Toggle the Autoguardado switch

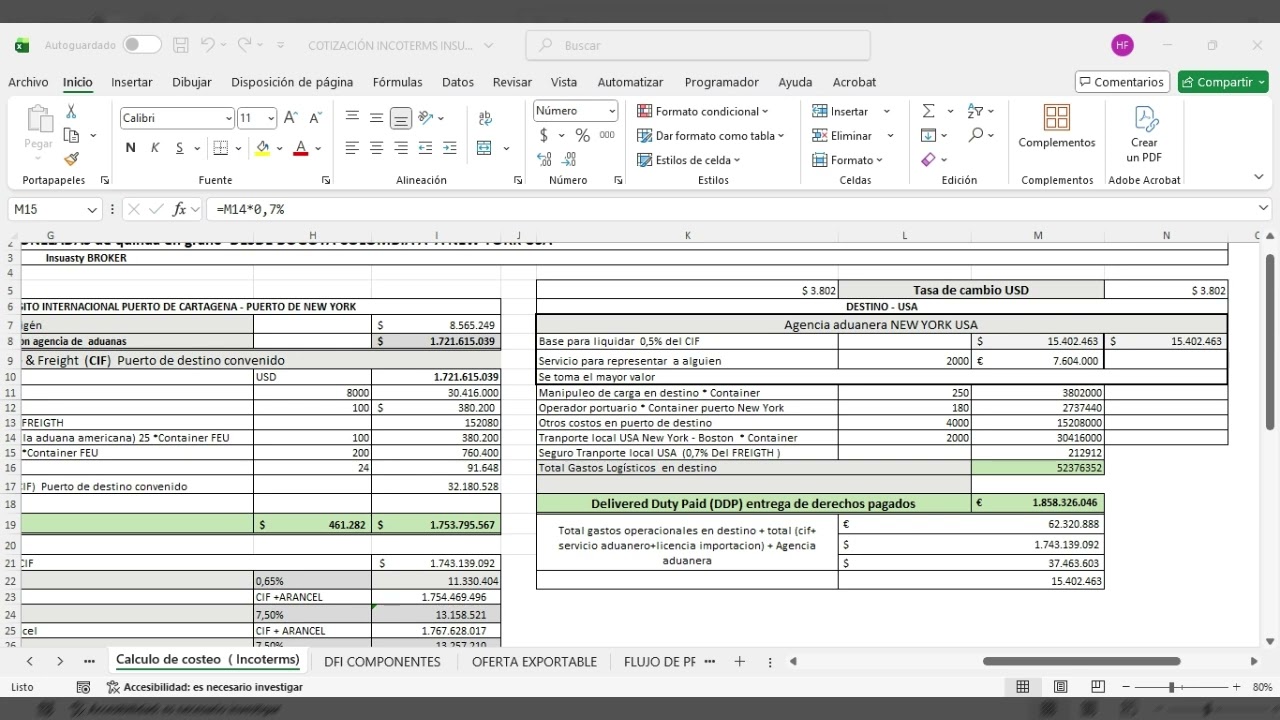(142, 45)
